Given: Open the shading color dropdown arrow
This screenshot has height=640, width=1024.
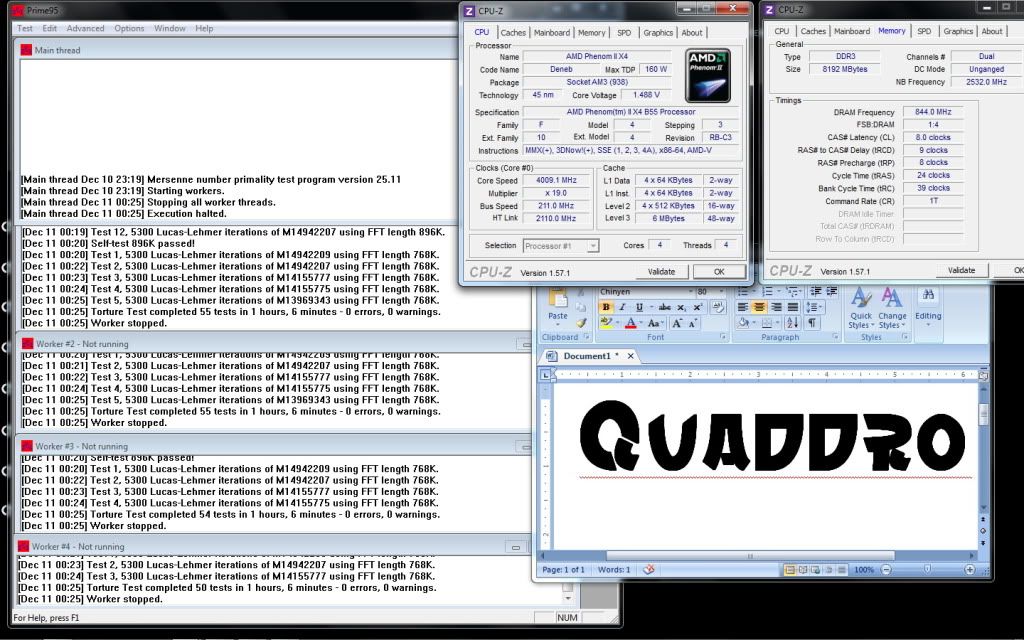Looking at the screenshot, I should 756,323.
